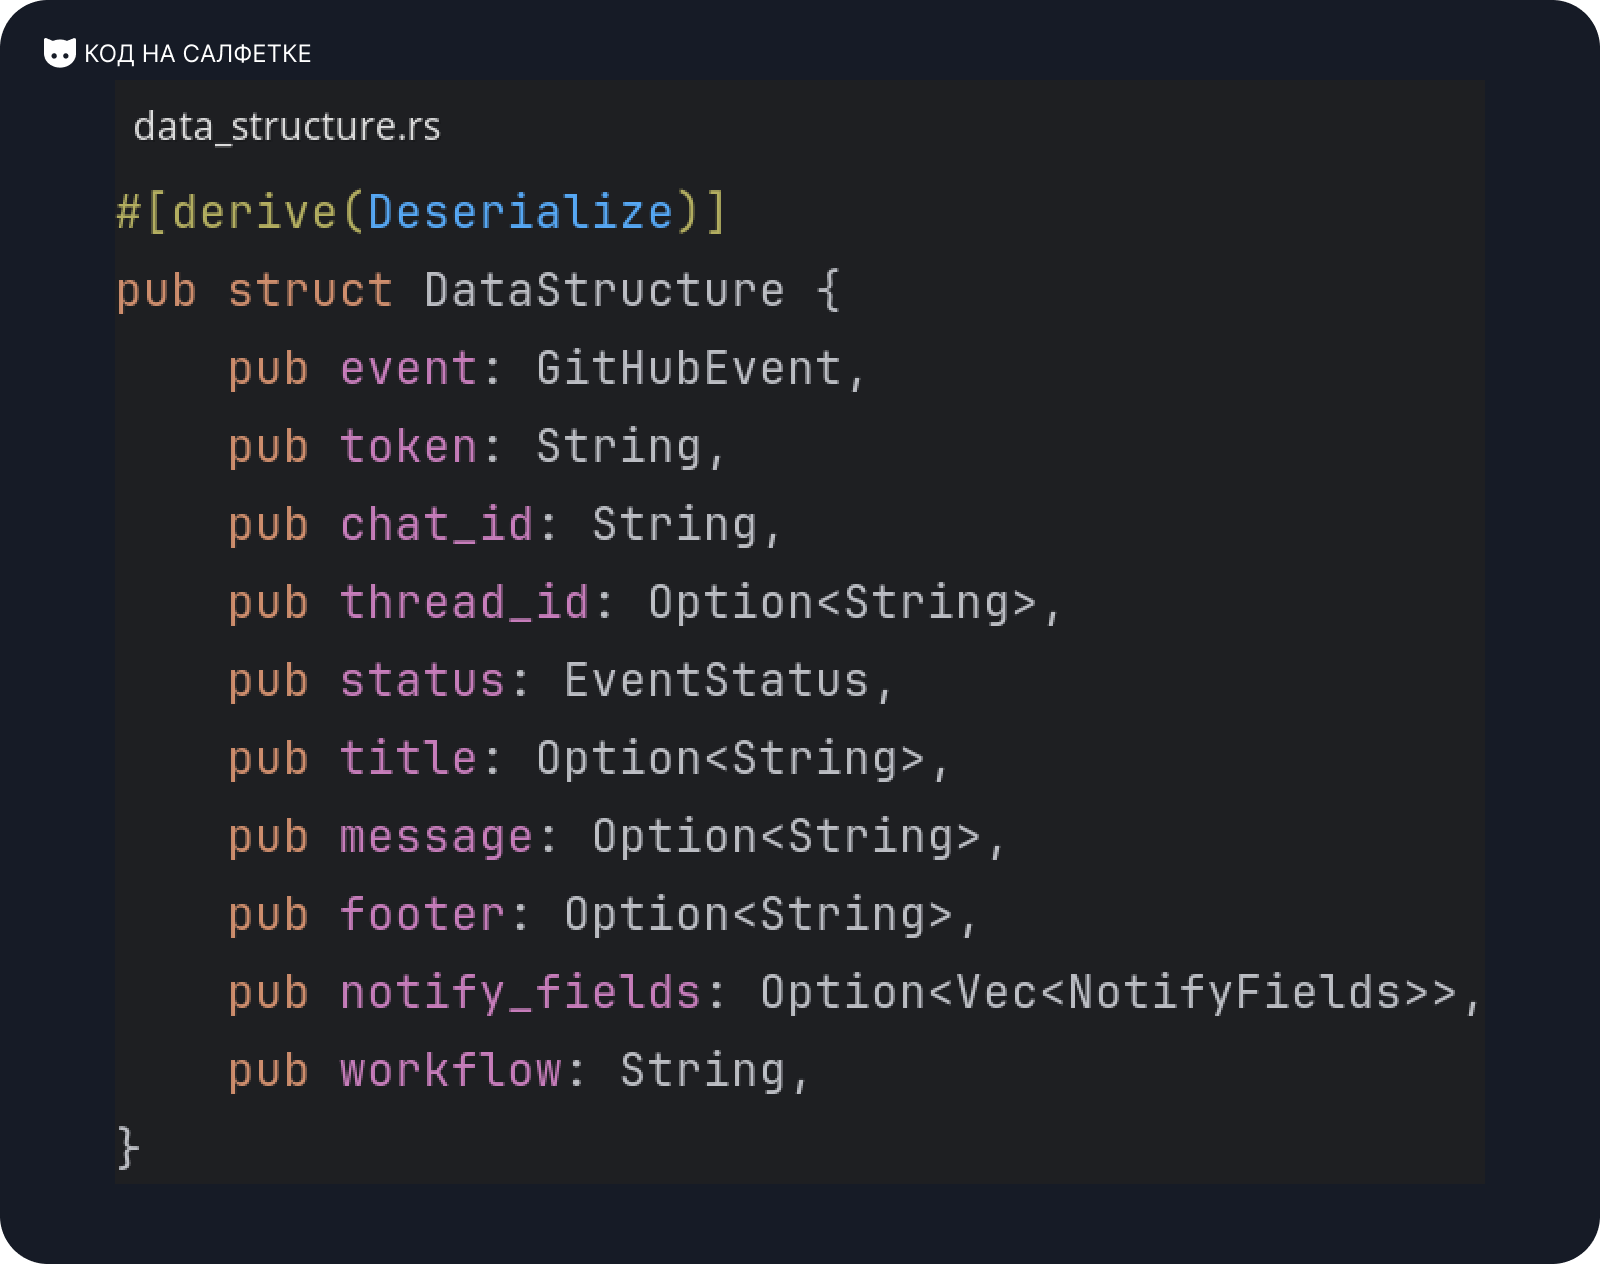The image size is (1600, 1264).
Task: Click the status field name
Action: click(x=422, y=680)
